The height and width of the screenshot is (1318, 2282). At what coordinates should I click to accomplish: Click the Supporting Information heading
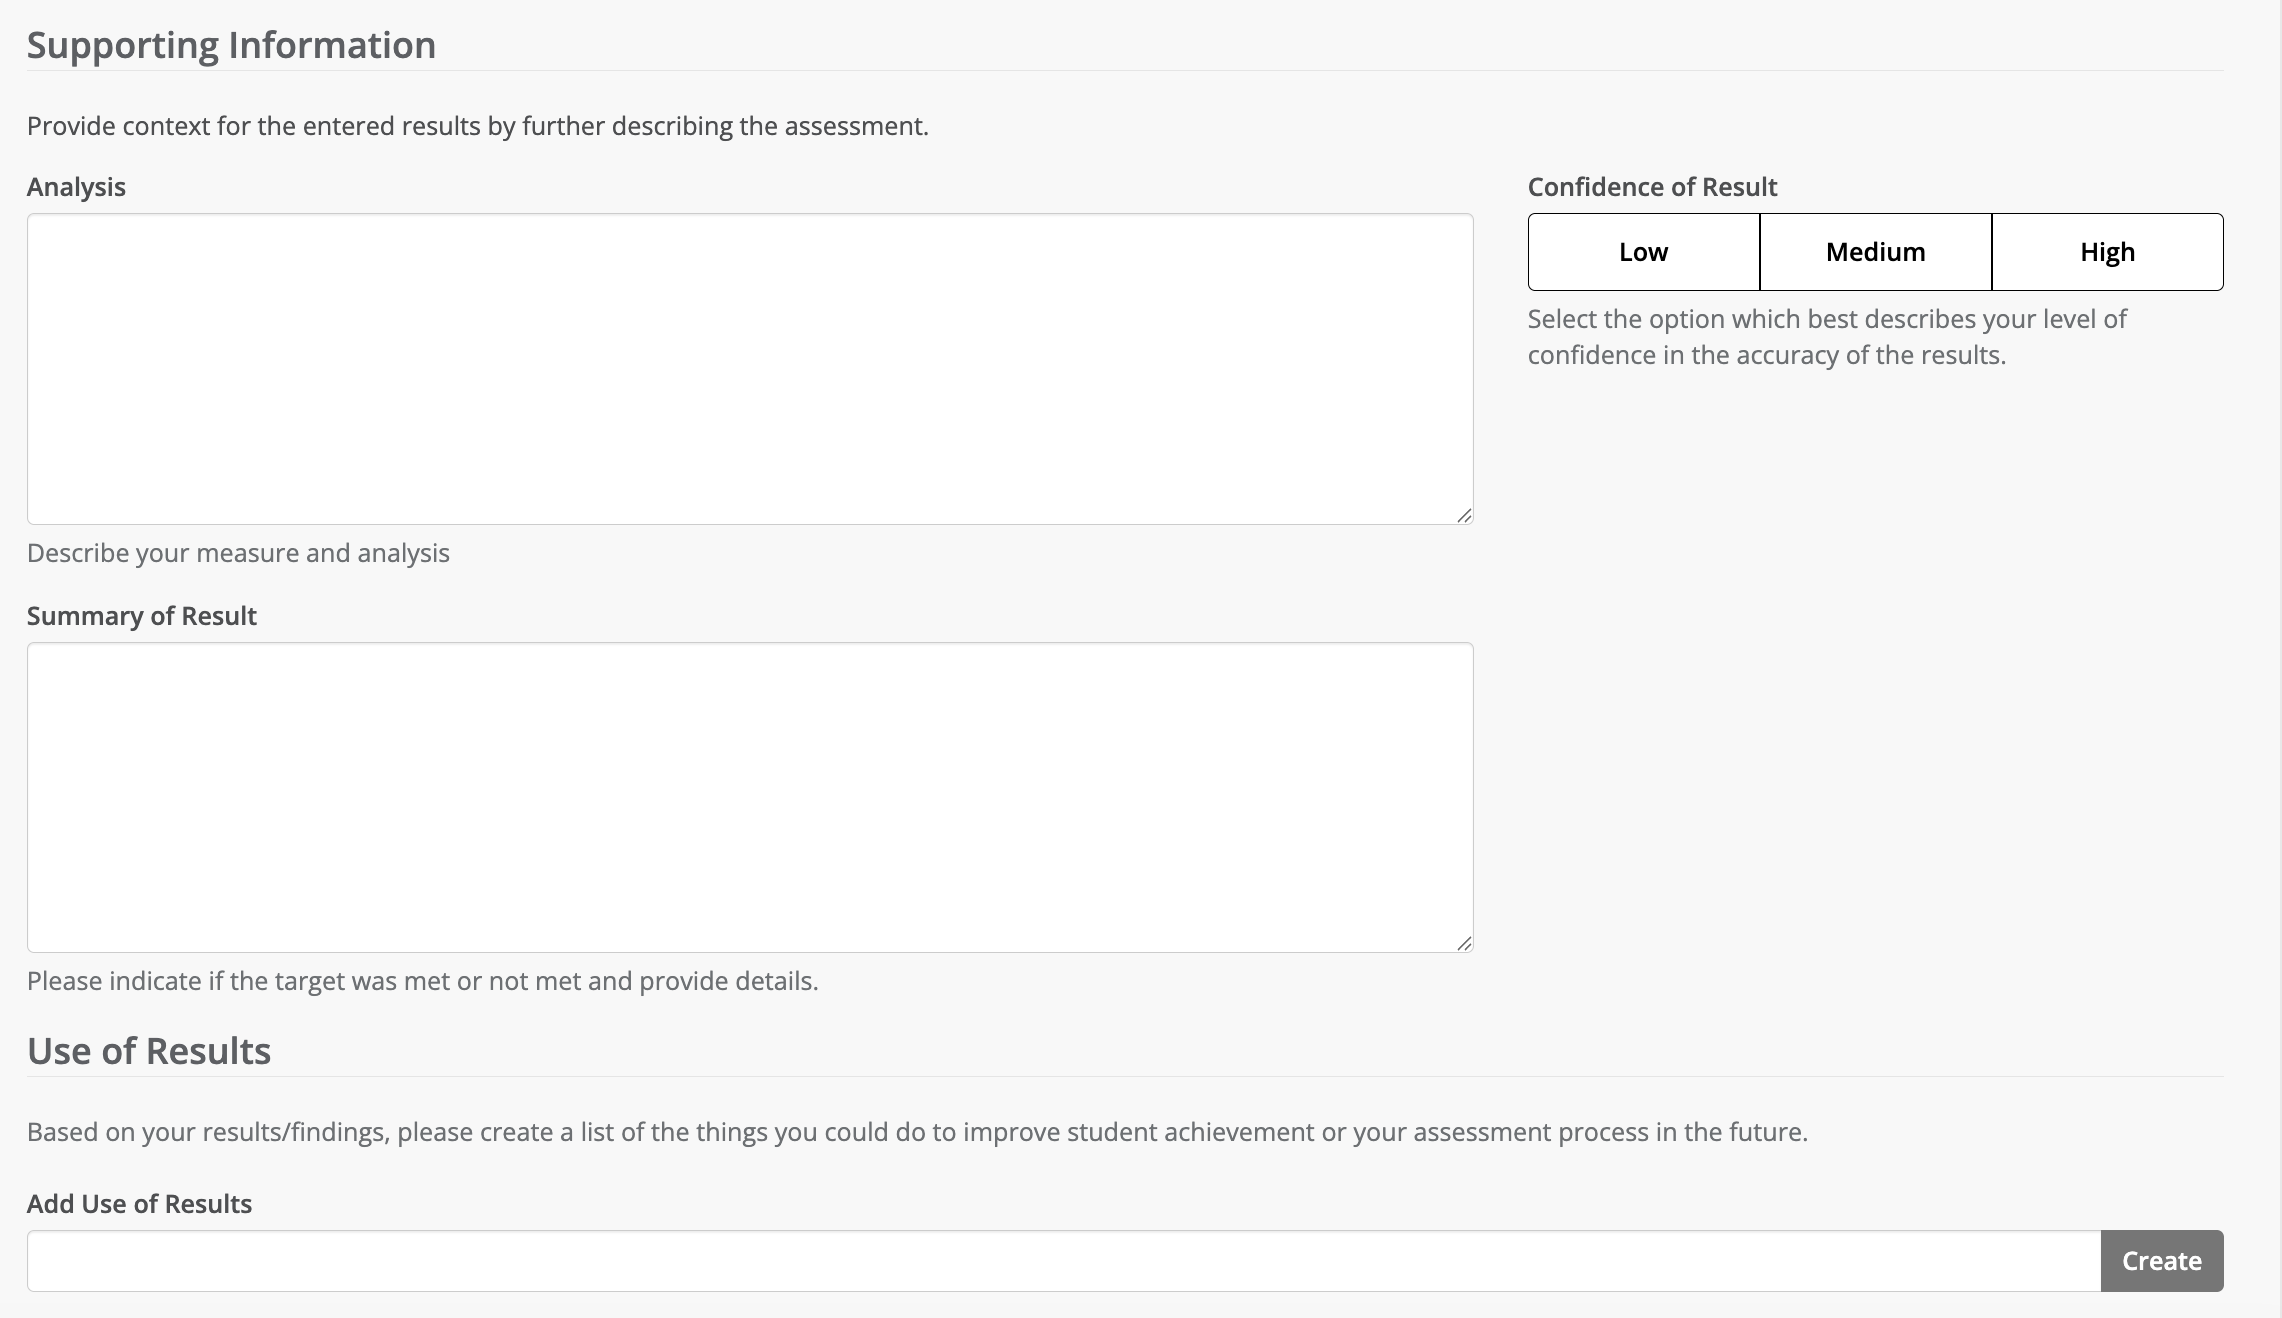point(231,45)
